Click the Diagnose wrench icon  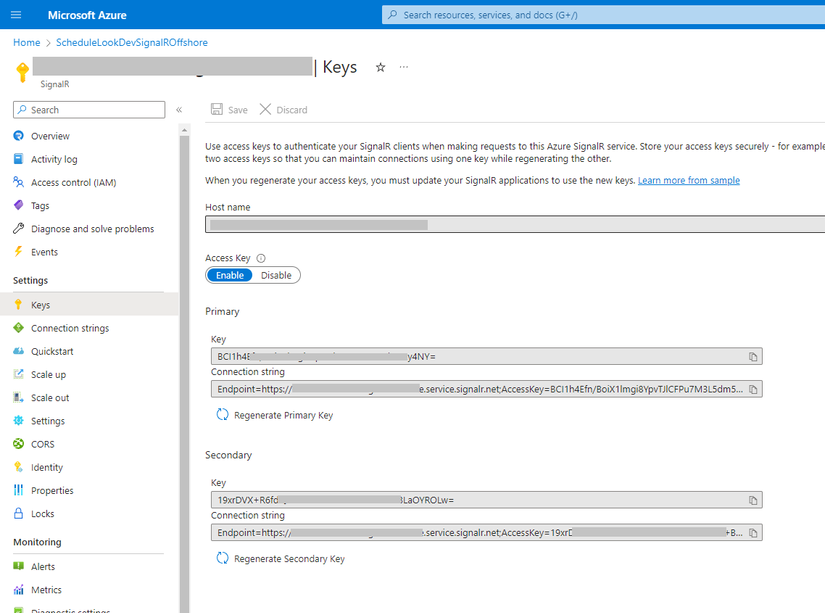pyautogui.click(x=18, y=228)
